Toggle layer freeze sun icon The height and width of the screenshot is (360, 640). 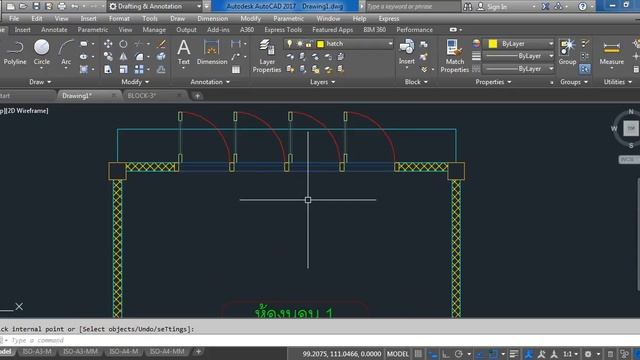[300, 44]
